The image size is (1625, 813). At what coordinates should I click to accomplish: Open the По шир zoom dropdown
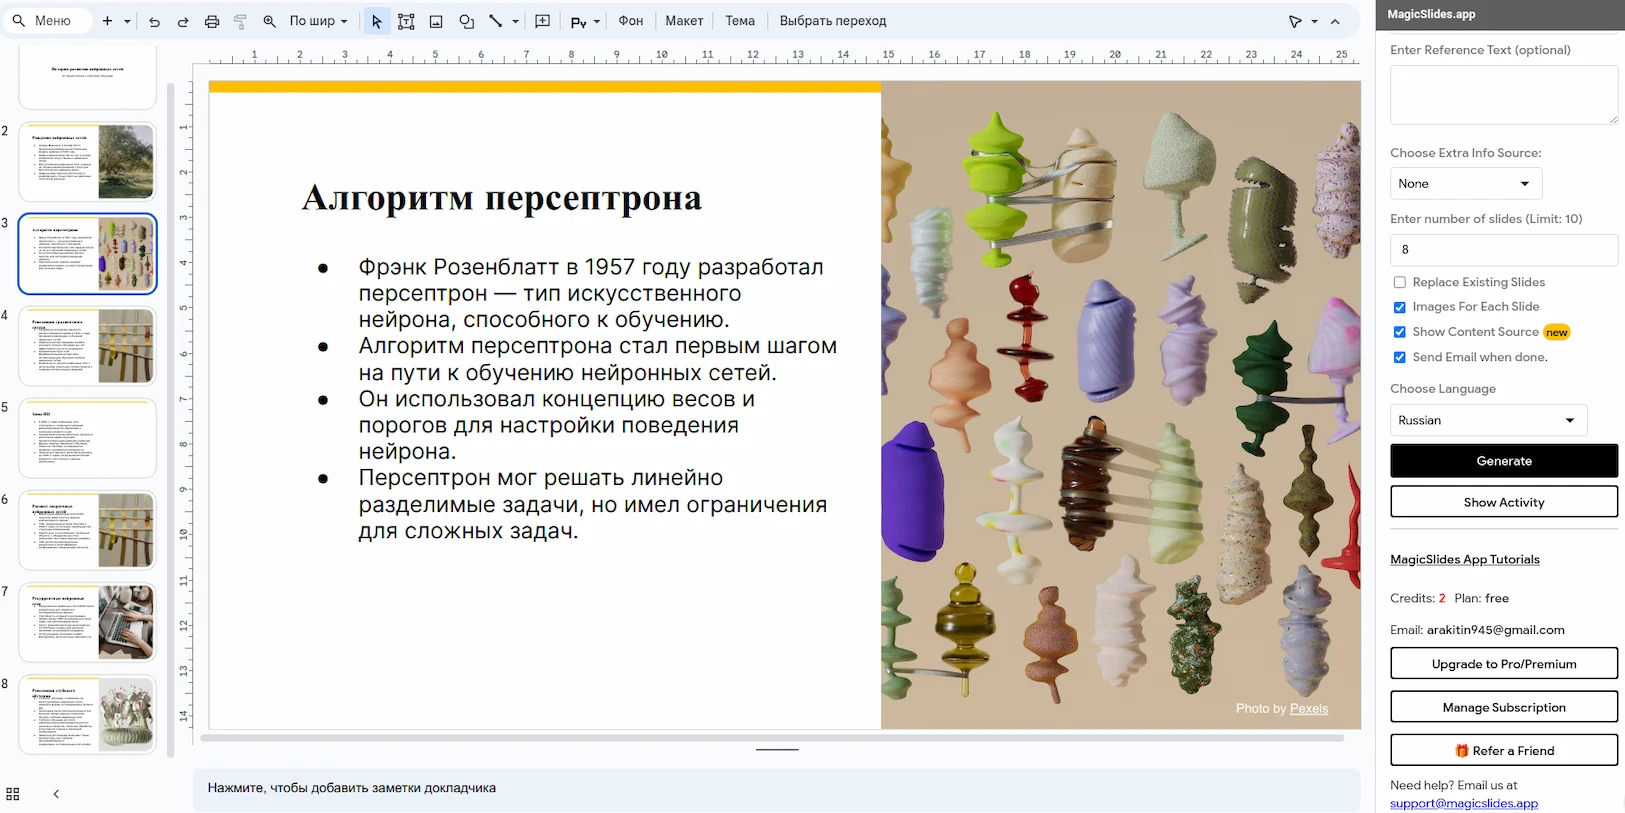(319, 21)
